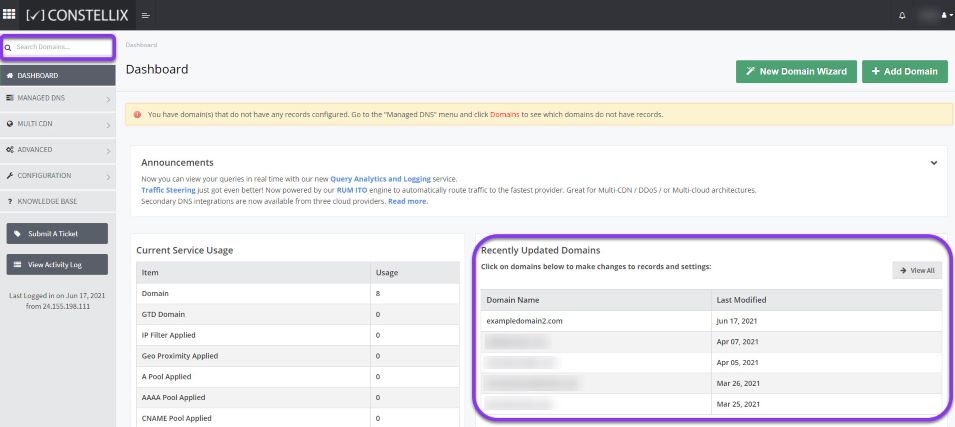
Task: Click the Configuration wrench icon
Action: (10, 175)
